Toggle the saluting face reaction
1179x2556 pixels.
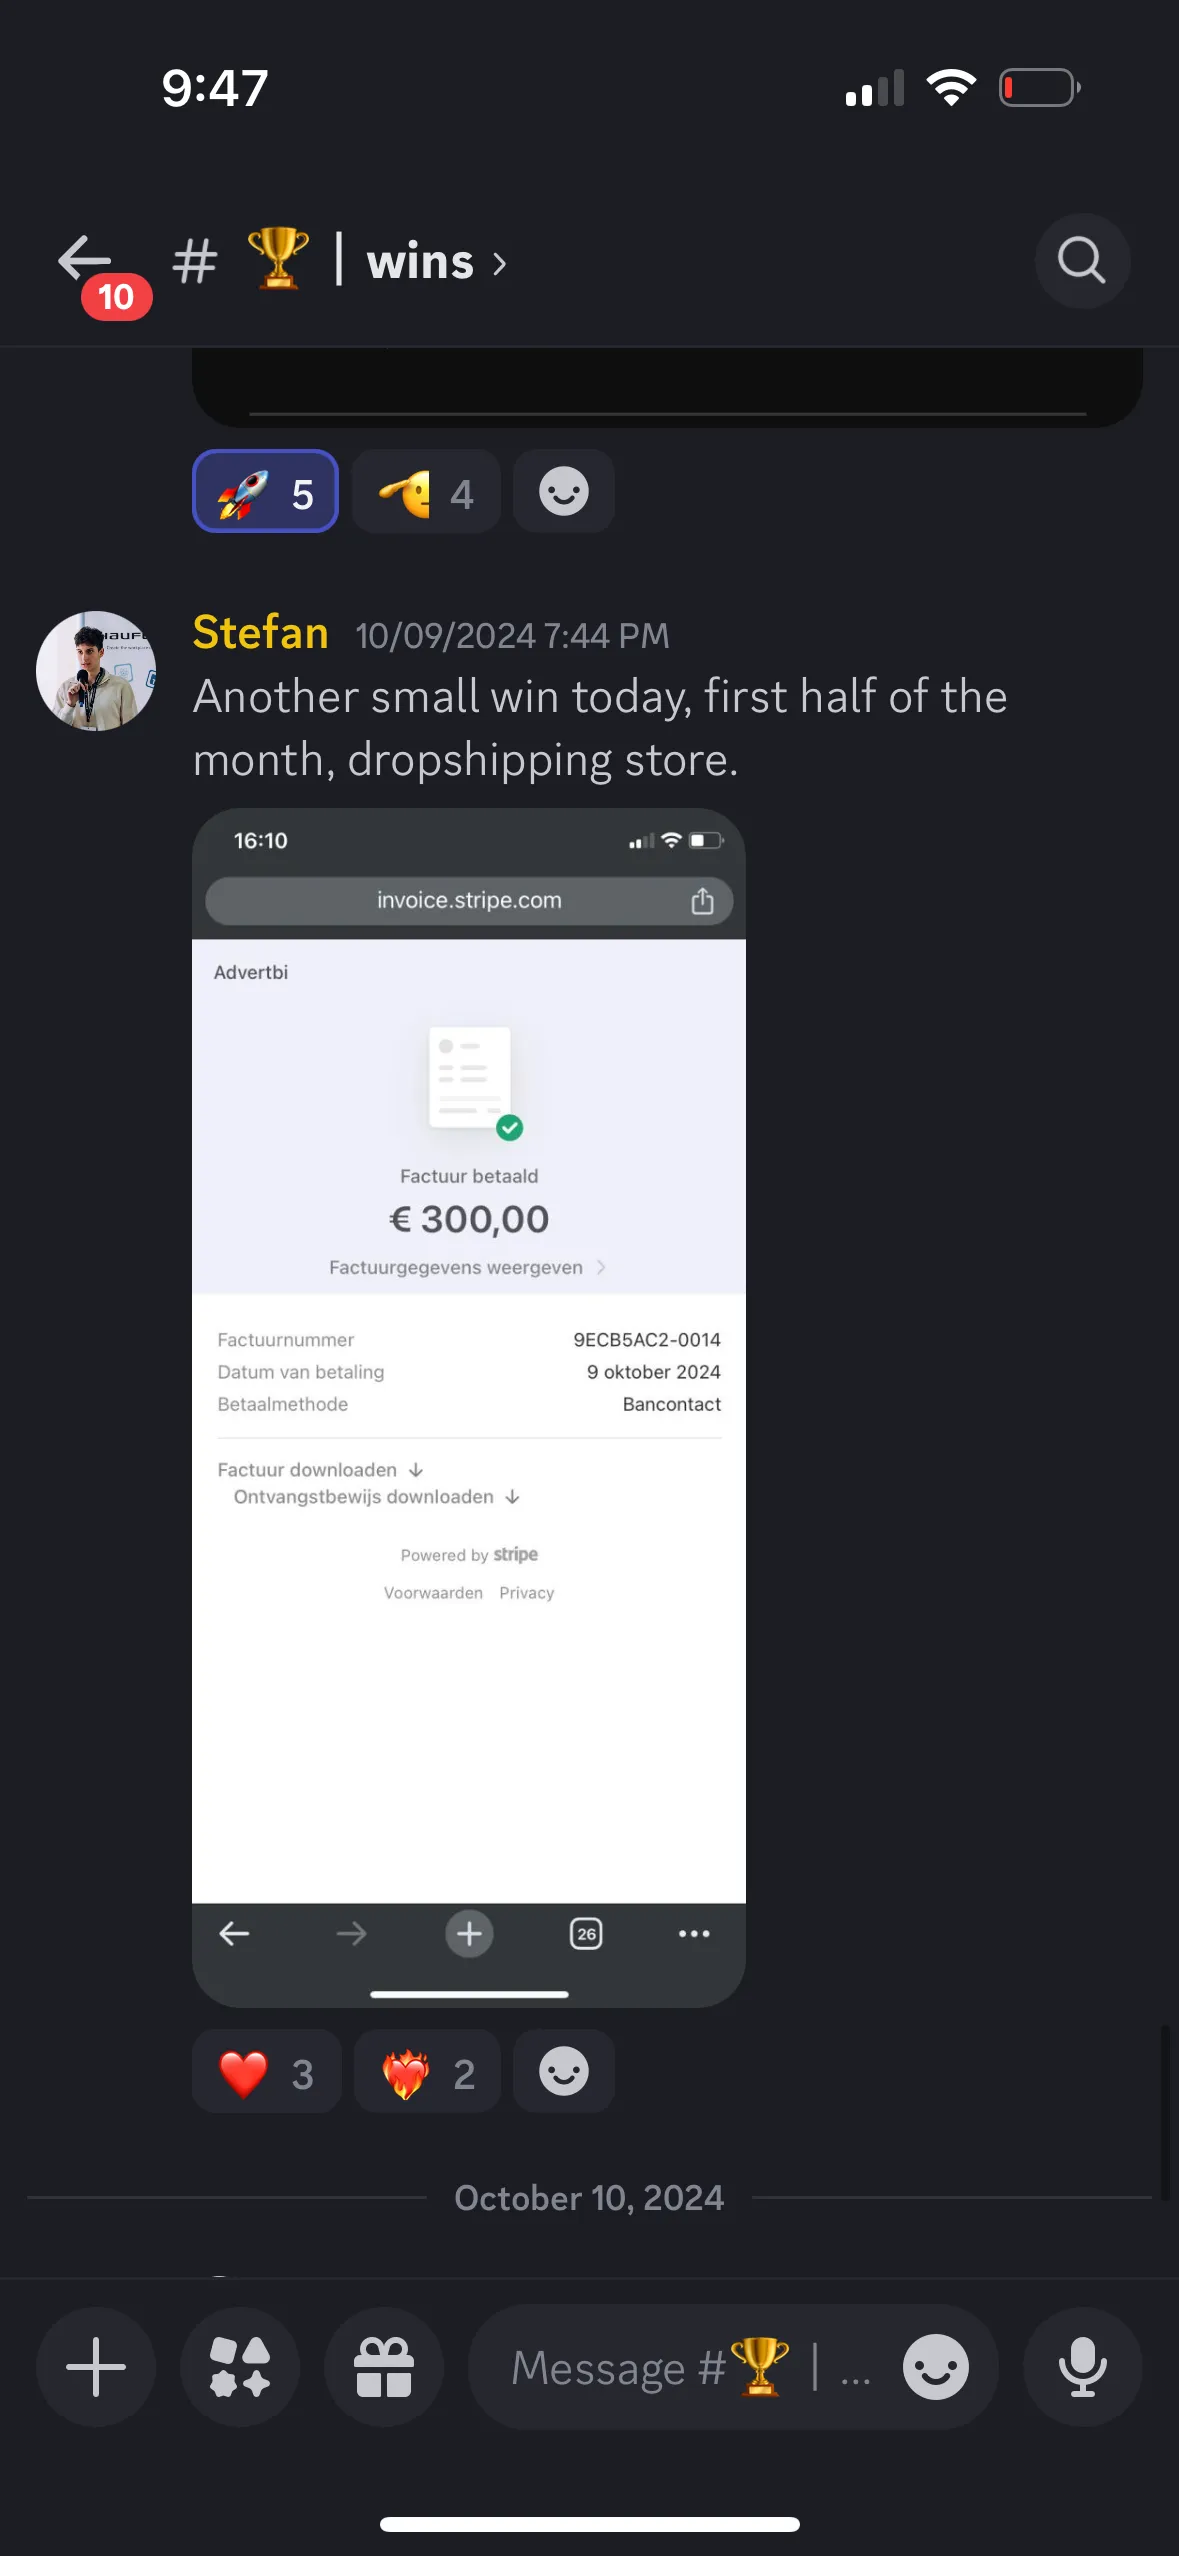click(x=426, y=492)
